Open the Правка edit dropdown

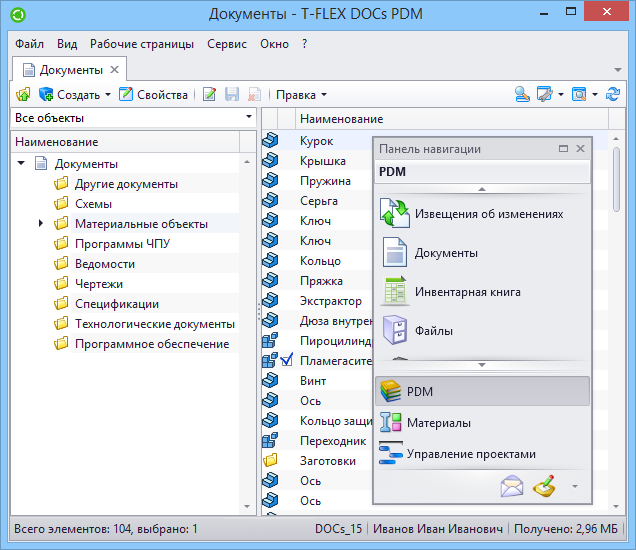click(301, 95)
